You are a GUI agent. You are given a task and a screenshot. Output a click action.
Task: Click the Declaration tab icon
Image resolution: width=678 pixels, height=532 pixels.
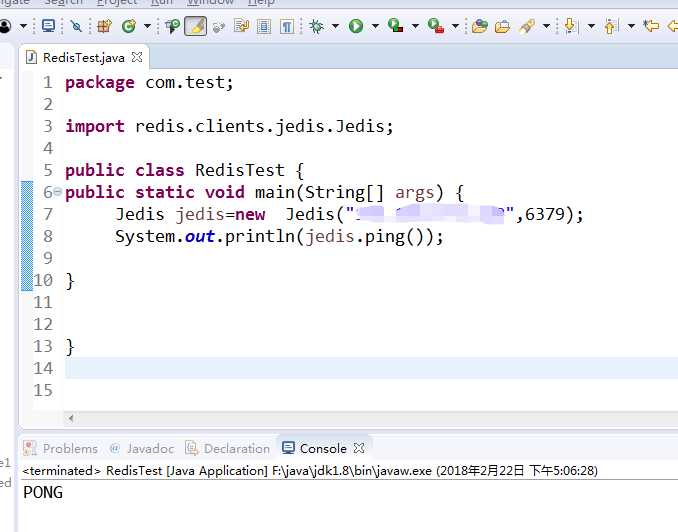coord(192,448)
